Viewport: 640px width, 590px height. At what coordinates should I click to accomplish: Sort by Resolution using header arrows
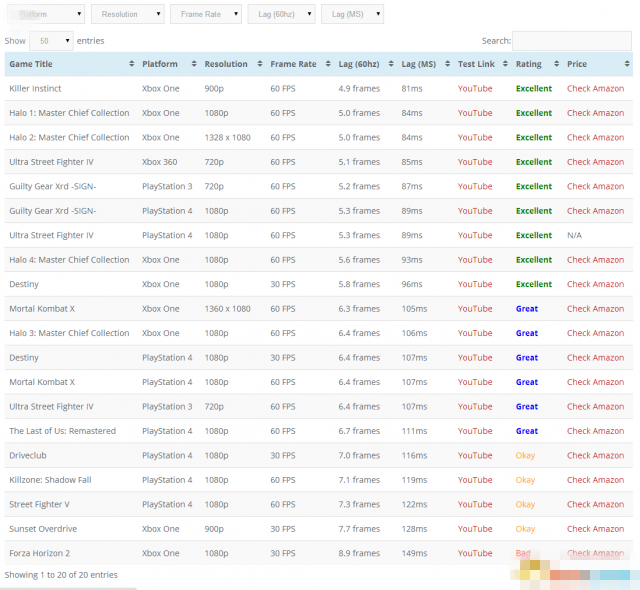pos(260,64)
